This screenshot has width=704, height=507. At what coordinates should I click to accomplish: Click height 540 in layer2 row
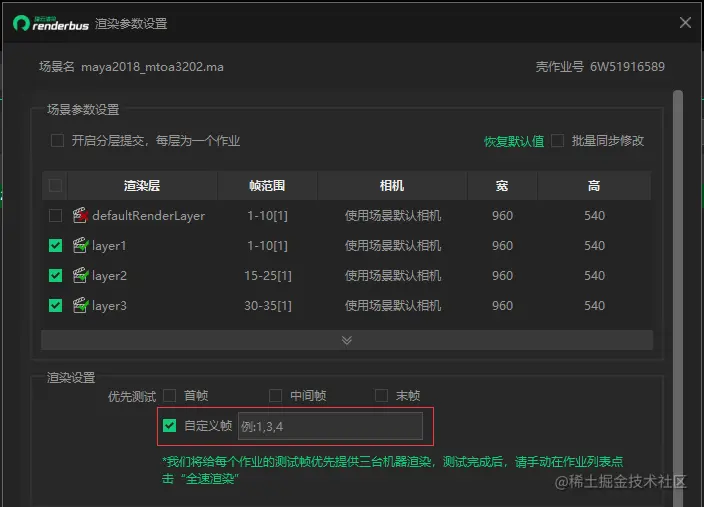(x=594, y=276)
